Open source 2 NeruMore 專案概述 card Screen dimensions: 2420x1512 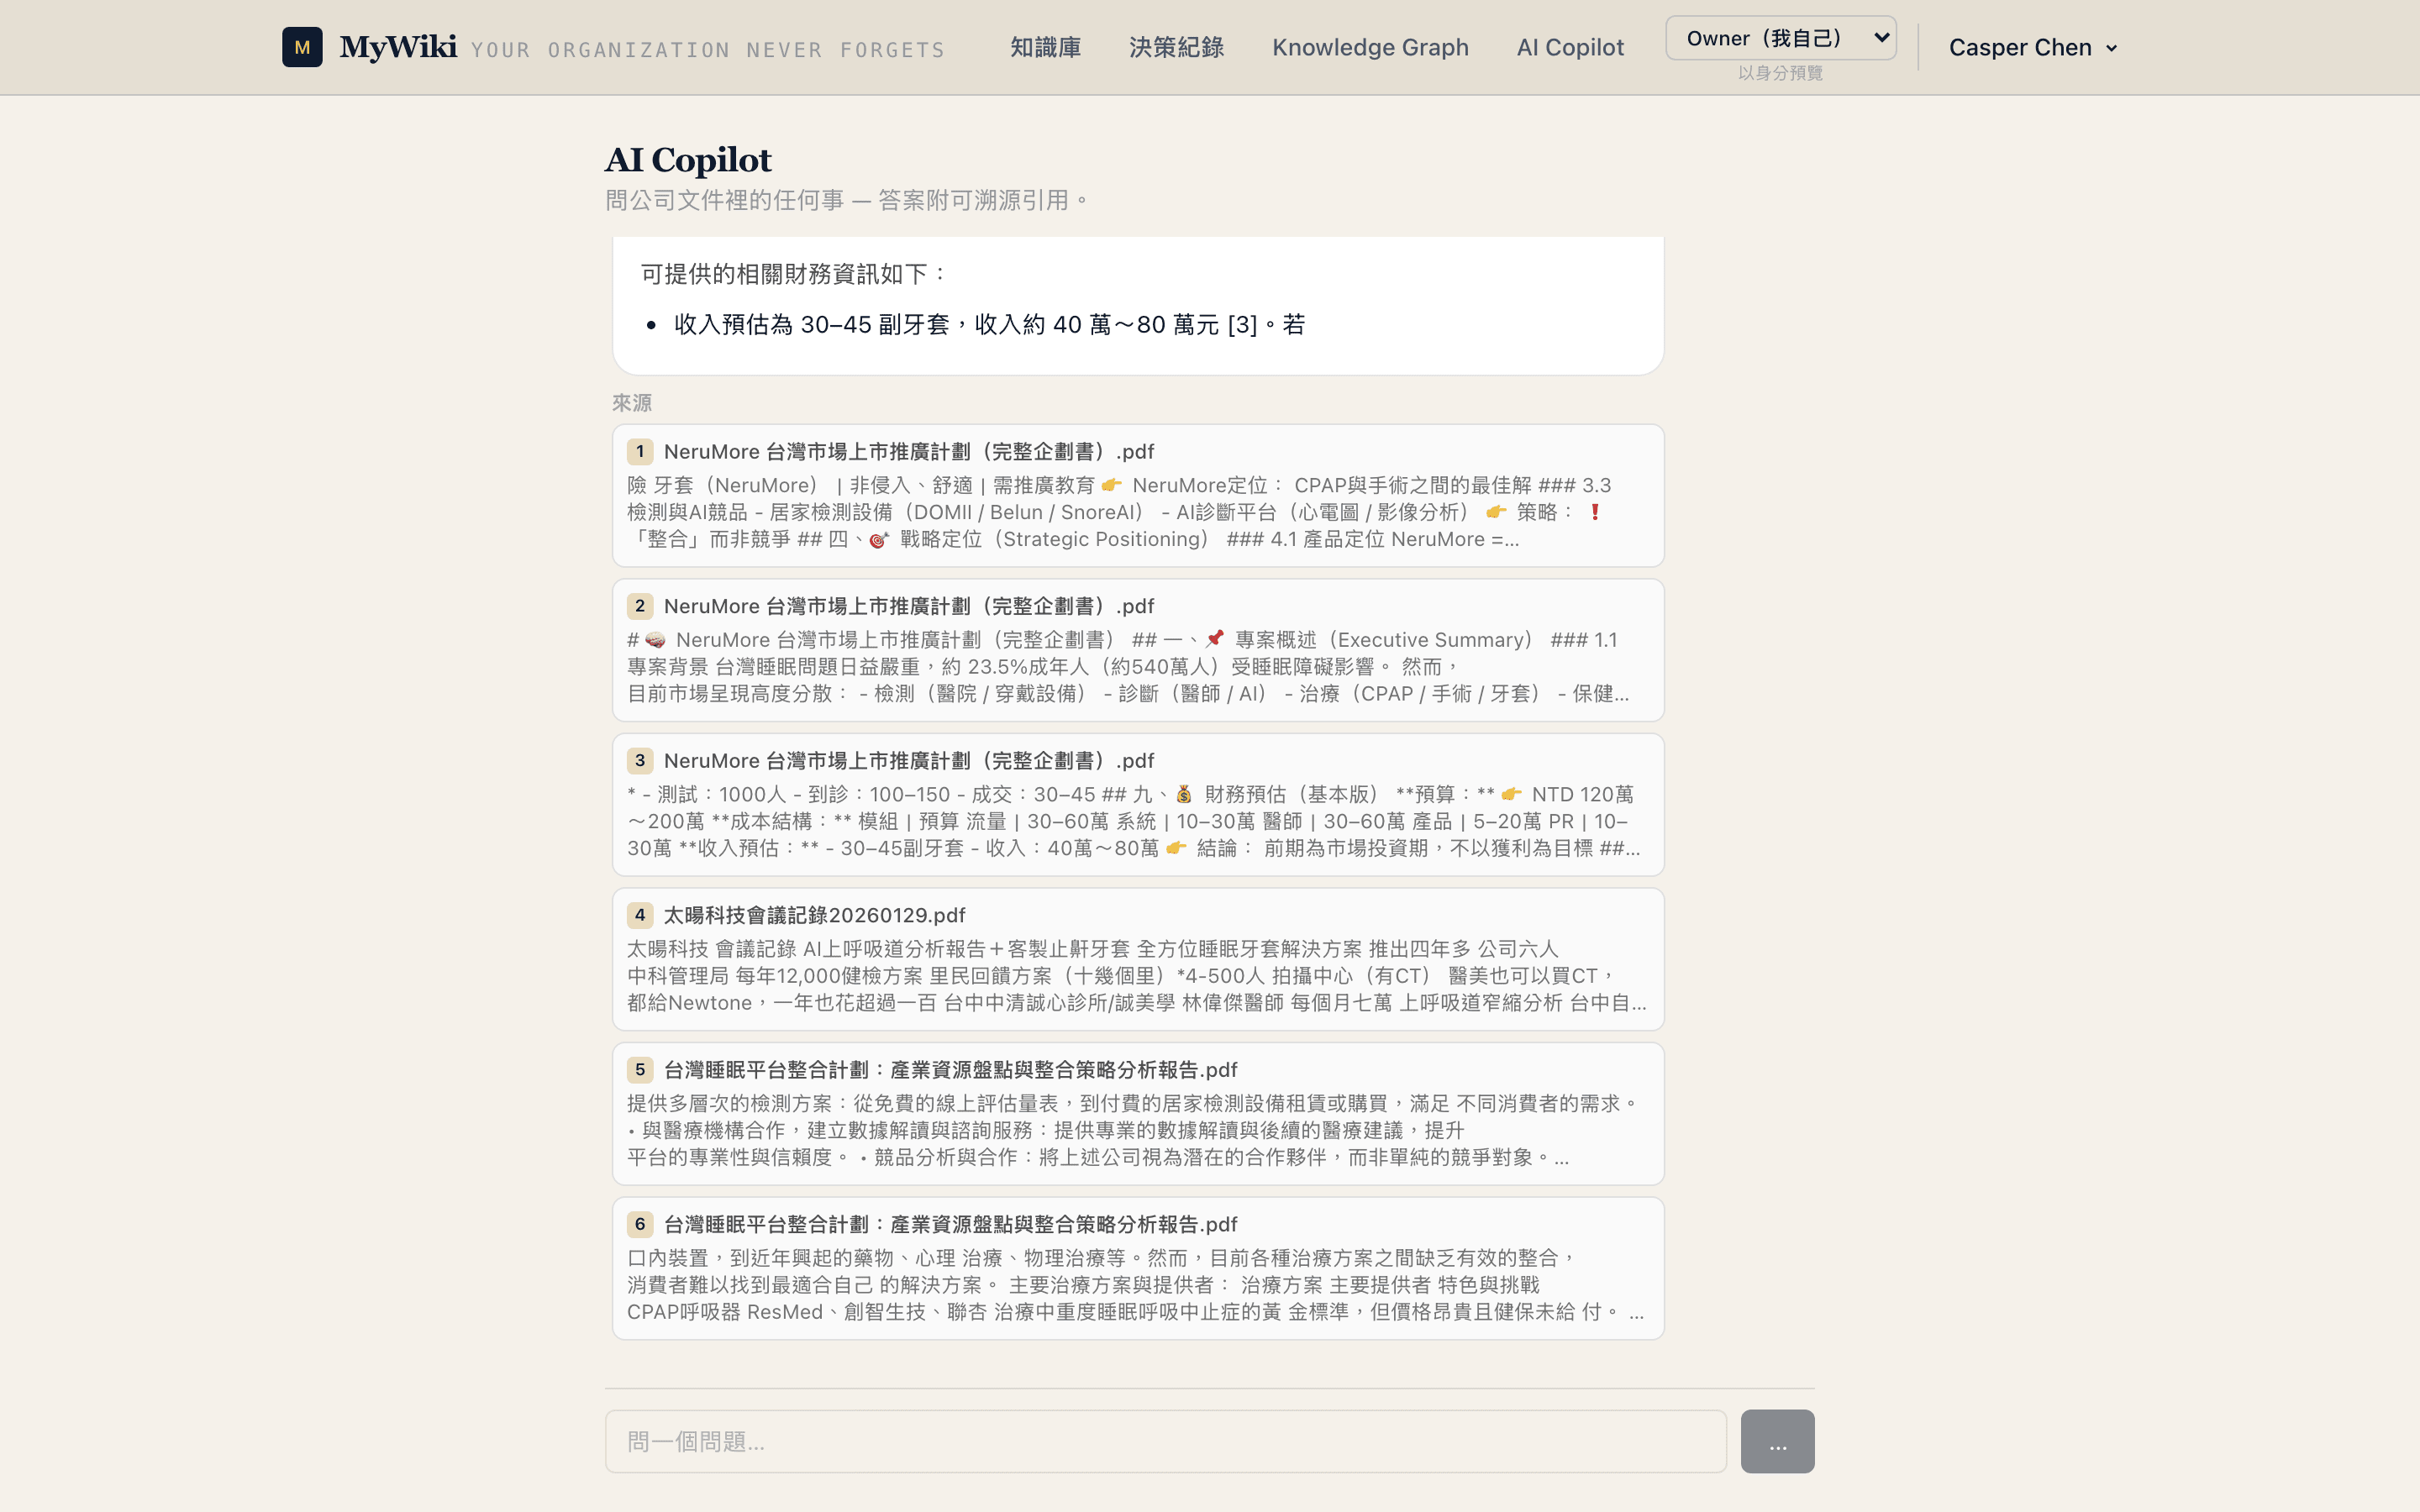[1138, 650]
